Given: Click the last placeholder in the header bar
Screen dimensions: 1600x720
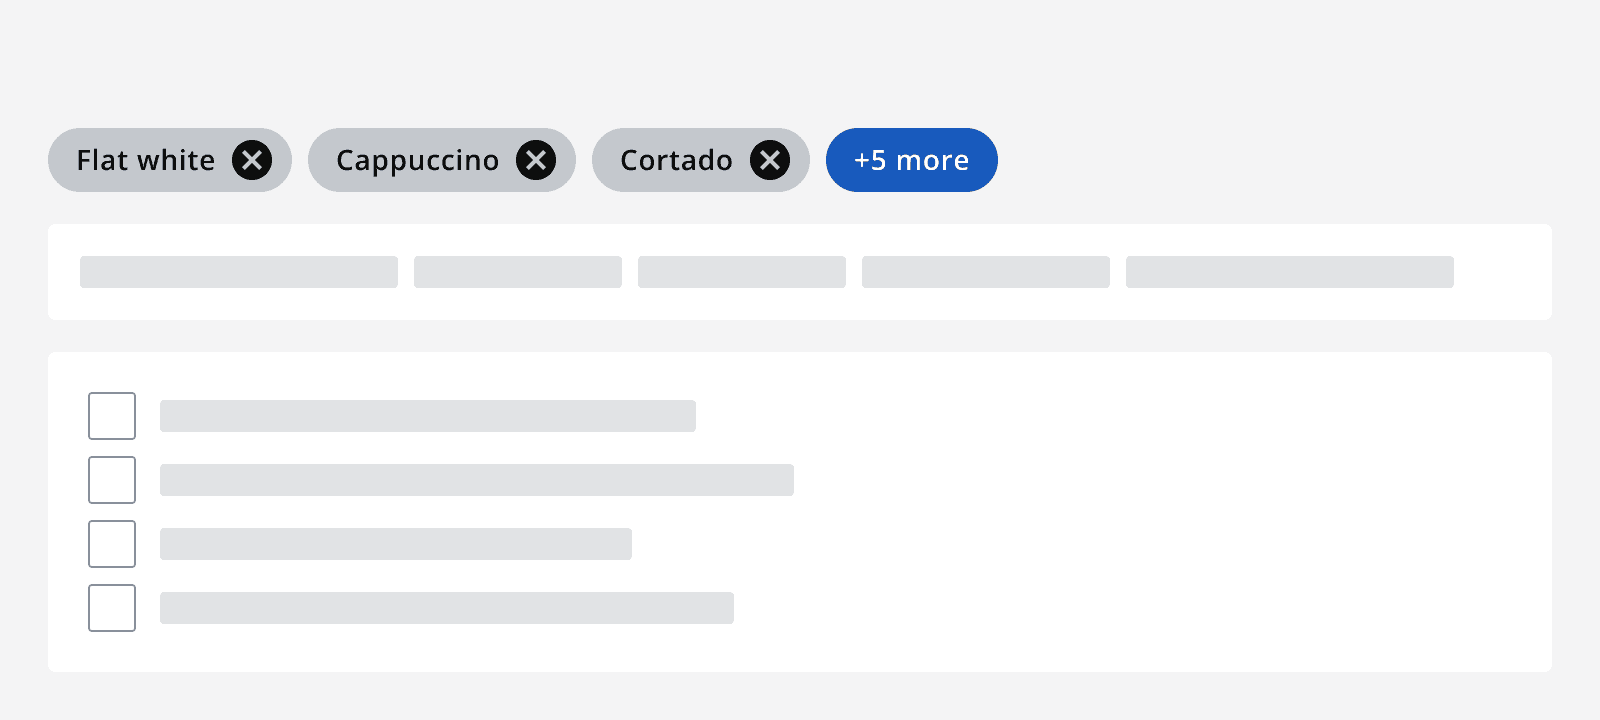Looking at the screenshot, I should click(1290, 272).
